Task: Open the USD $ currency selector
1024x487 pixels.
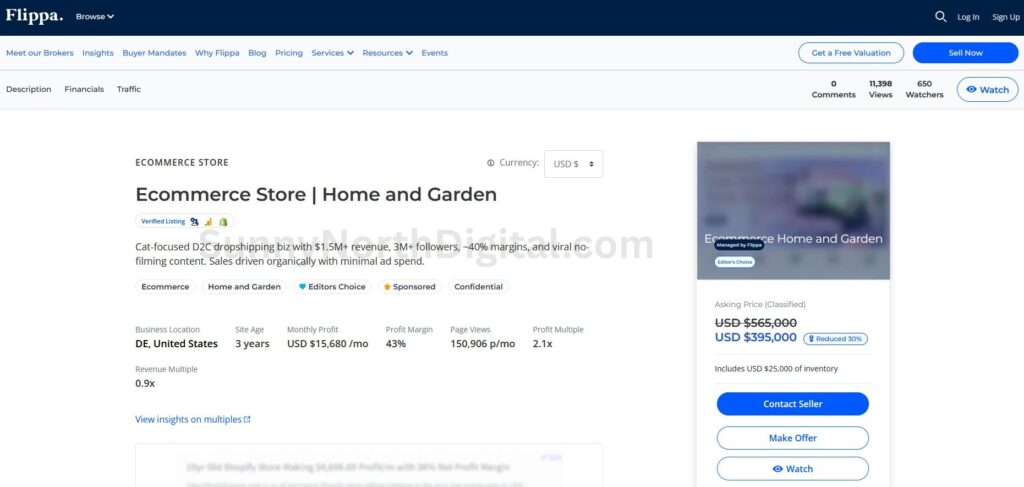Action: [573, 164]
